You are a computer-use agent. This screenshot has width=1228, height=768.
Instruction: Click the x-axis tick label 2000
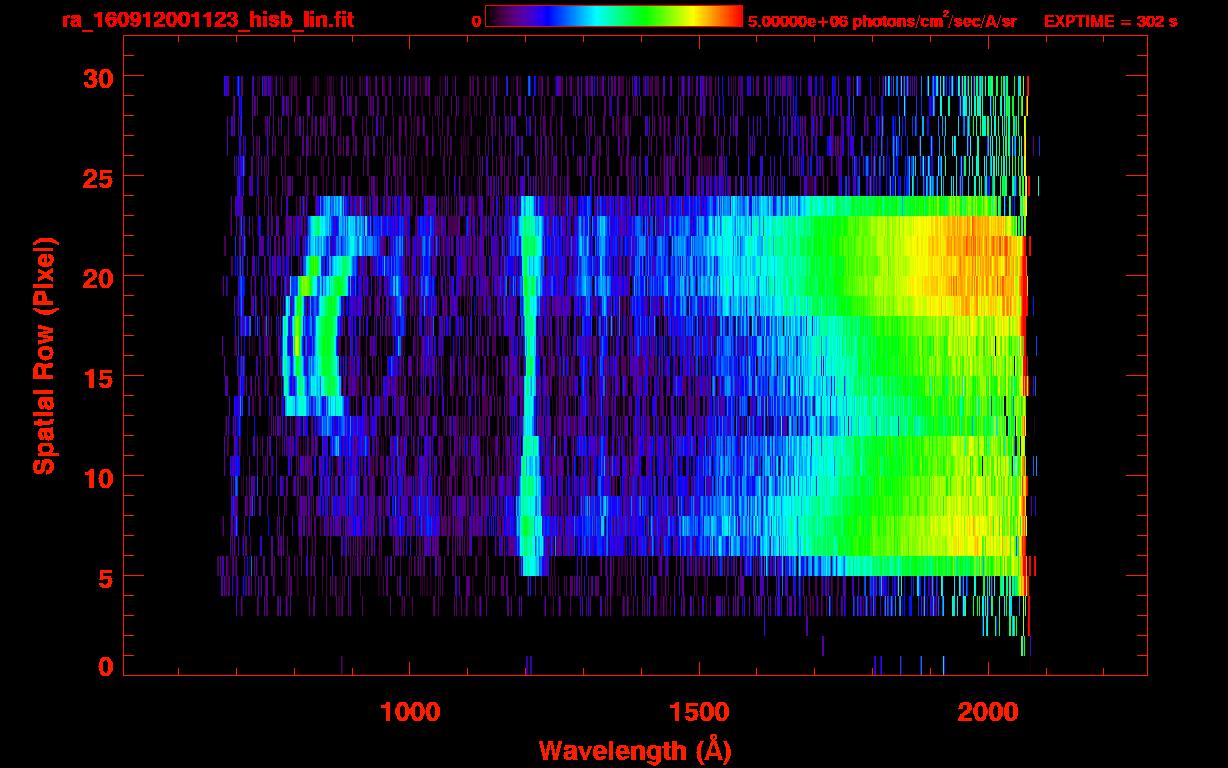click(x=986, y=712)
